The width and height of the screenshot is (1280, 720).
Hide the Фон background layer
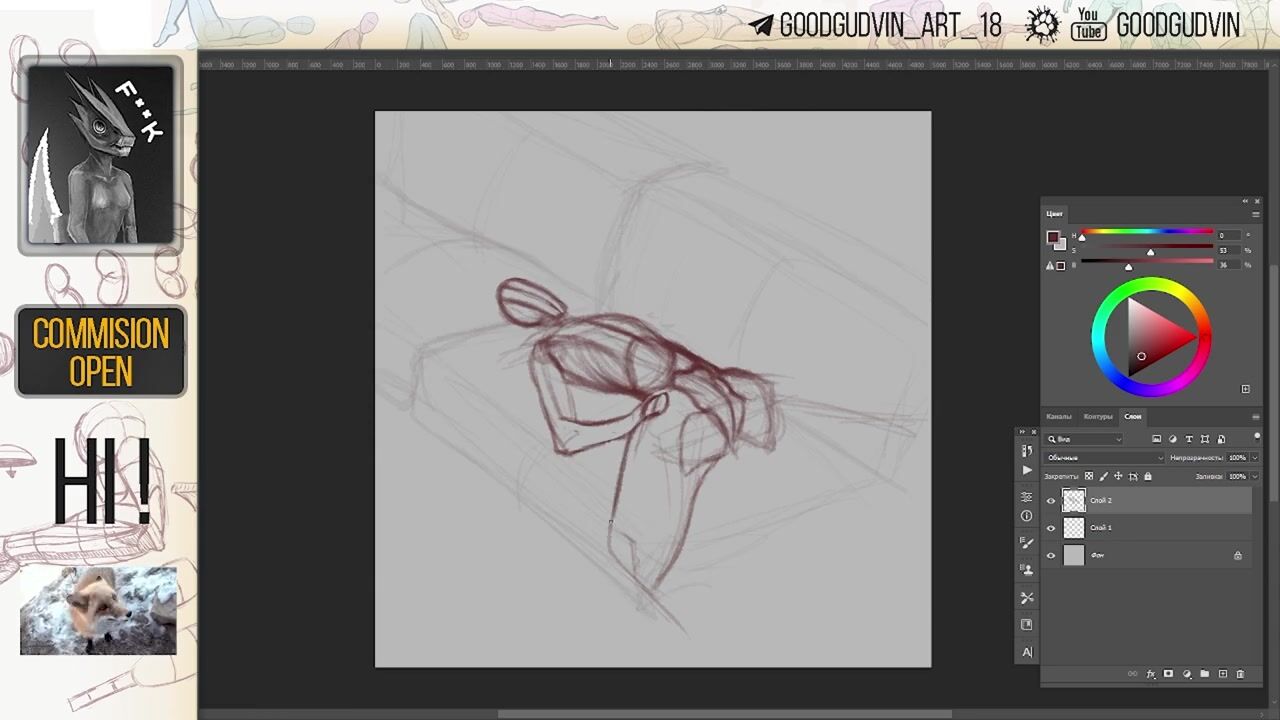1051,556
